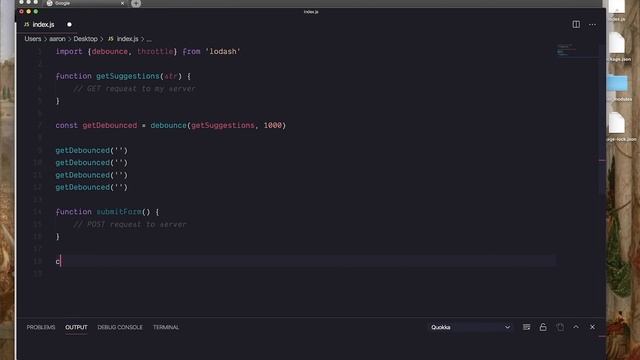Image resolution: width=640 pixels, height=360 pixels.
Task: Click aaron breadcrumb segment
Action: click(57, 39)
